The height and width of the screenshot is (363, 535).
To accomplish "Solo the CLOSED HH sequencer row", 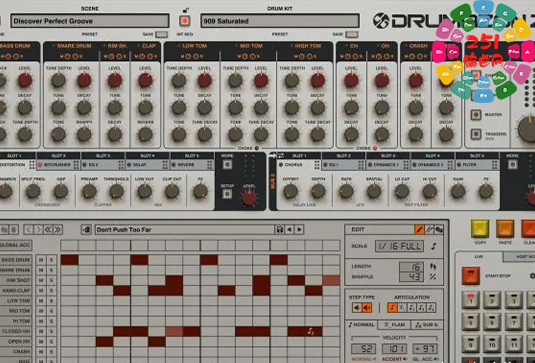I will pos(52,331).
